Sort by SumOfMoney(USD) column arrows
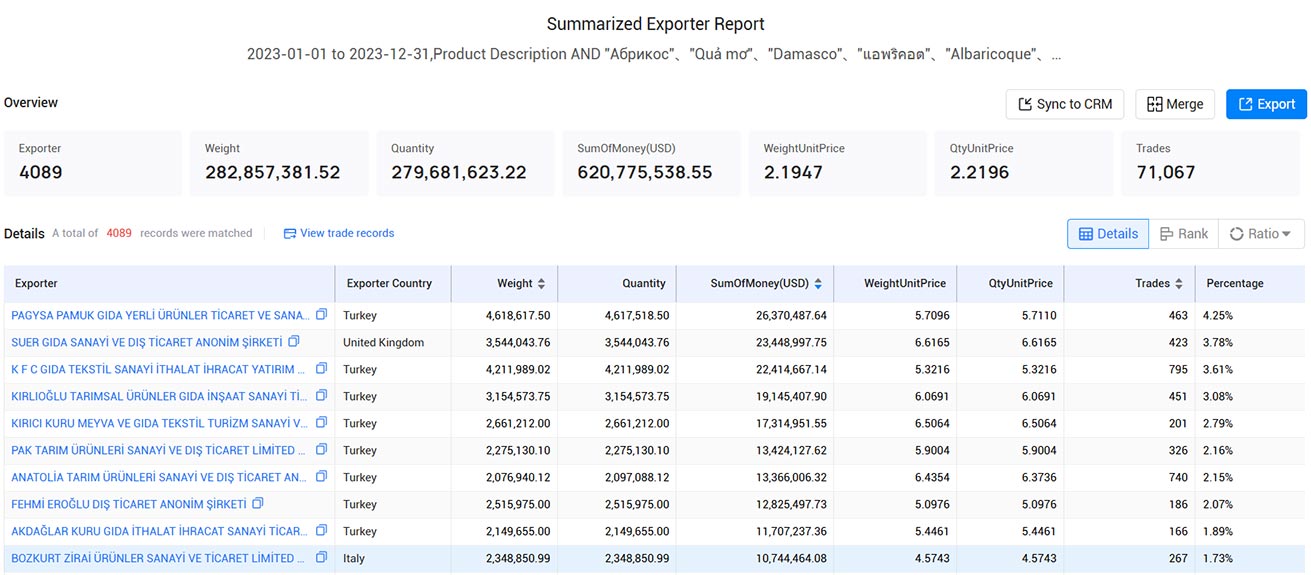This screenshot has width=1311, height=575. point(818,284)
